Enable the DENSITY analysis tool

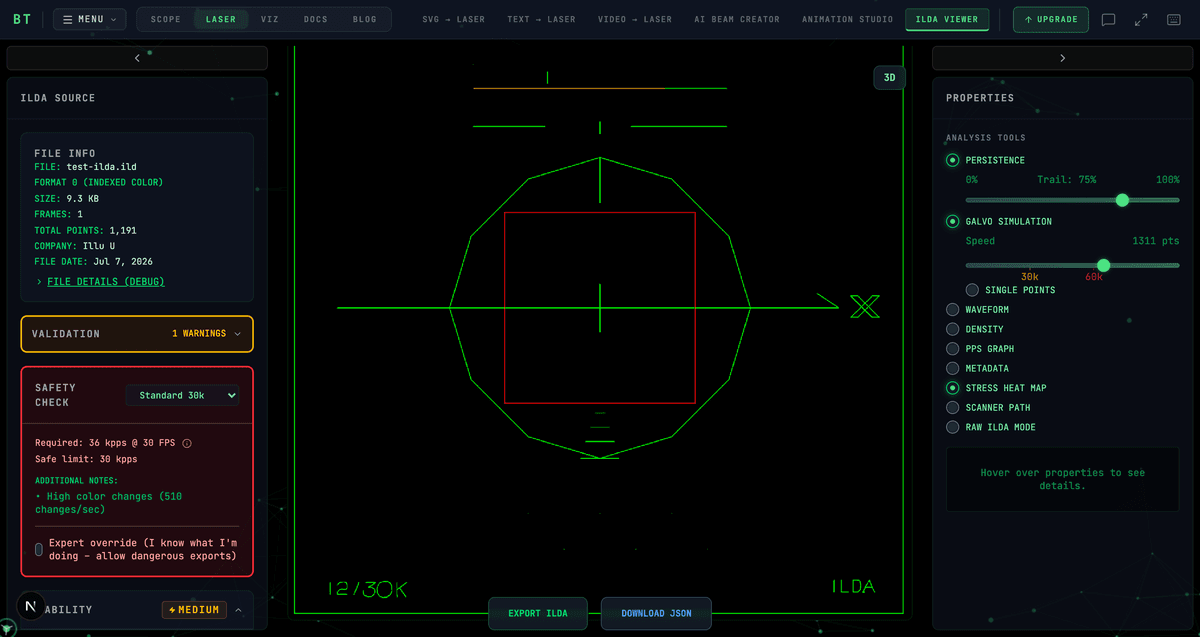tap(952, 329)
